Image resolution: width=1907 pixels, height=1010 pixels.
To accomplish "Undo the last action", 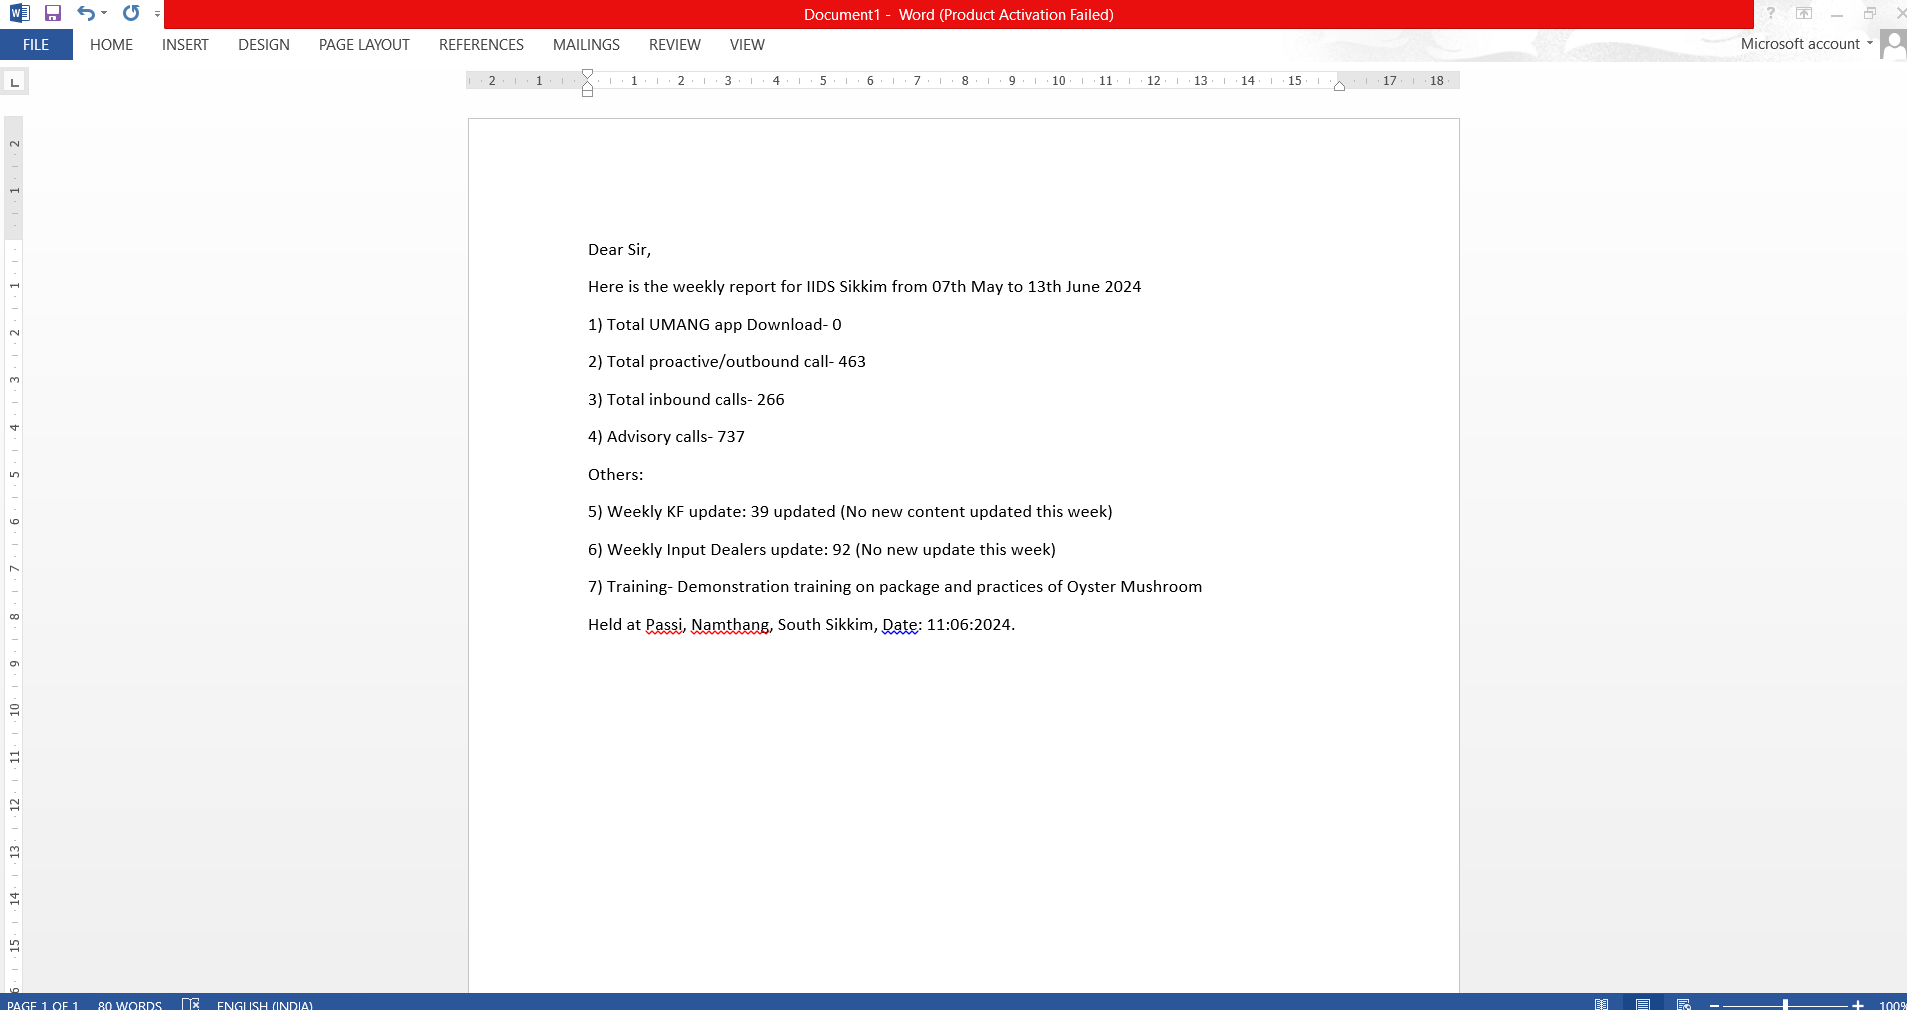I will click(86, 13).
